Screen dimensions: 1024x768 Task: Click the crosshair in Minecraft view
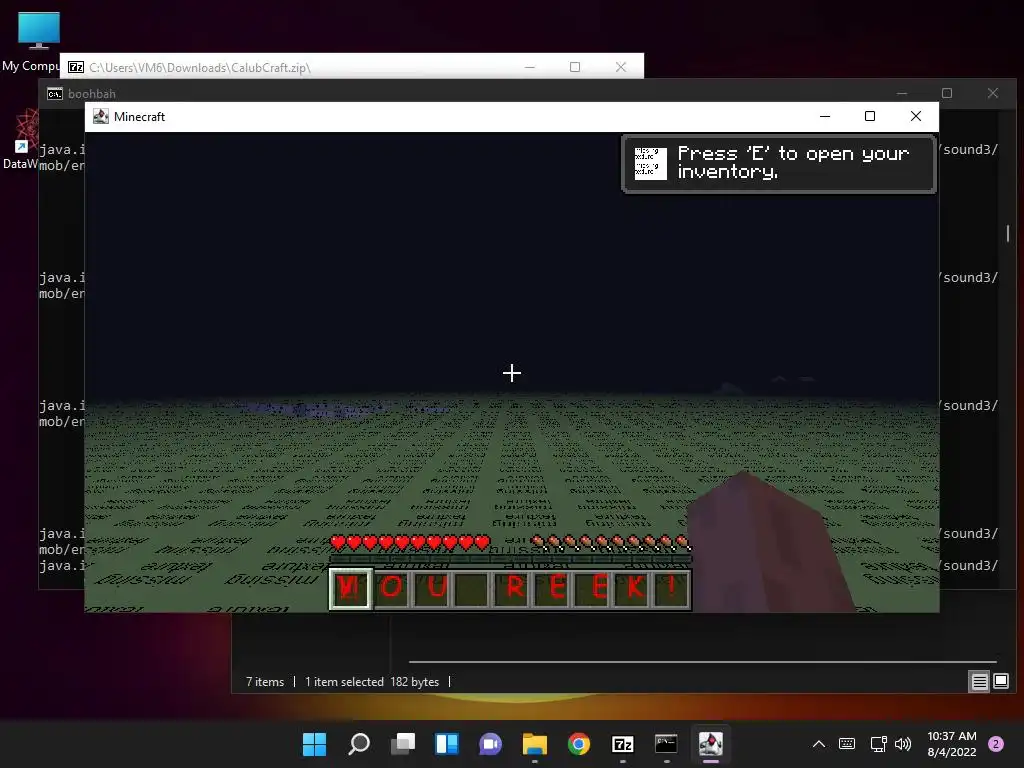512,373
